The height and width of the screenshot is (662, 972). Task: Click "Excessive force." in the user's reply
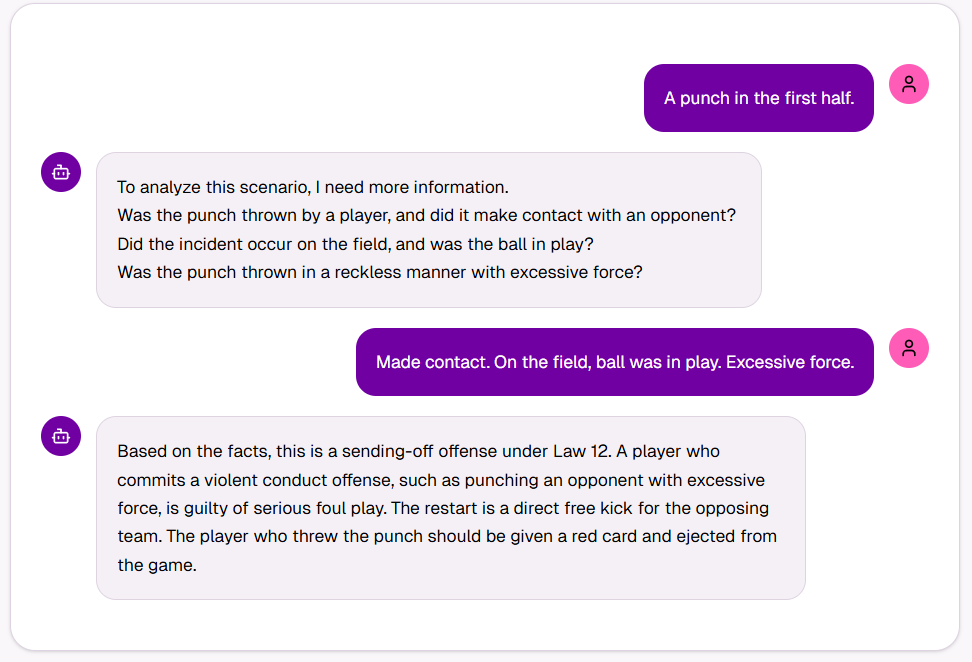(x=790, y=362)
